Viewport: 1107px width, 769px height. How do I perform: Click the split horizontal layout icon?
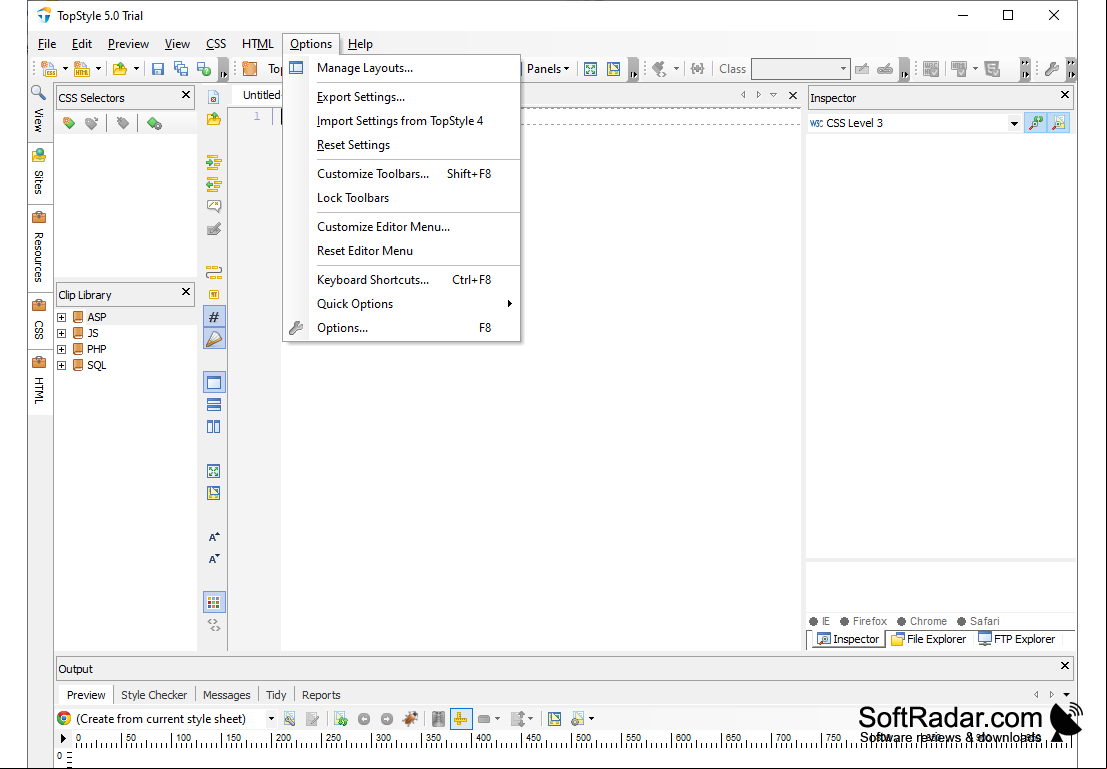coord(214,405)
